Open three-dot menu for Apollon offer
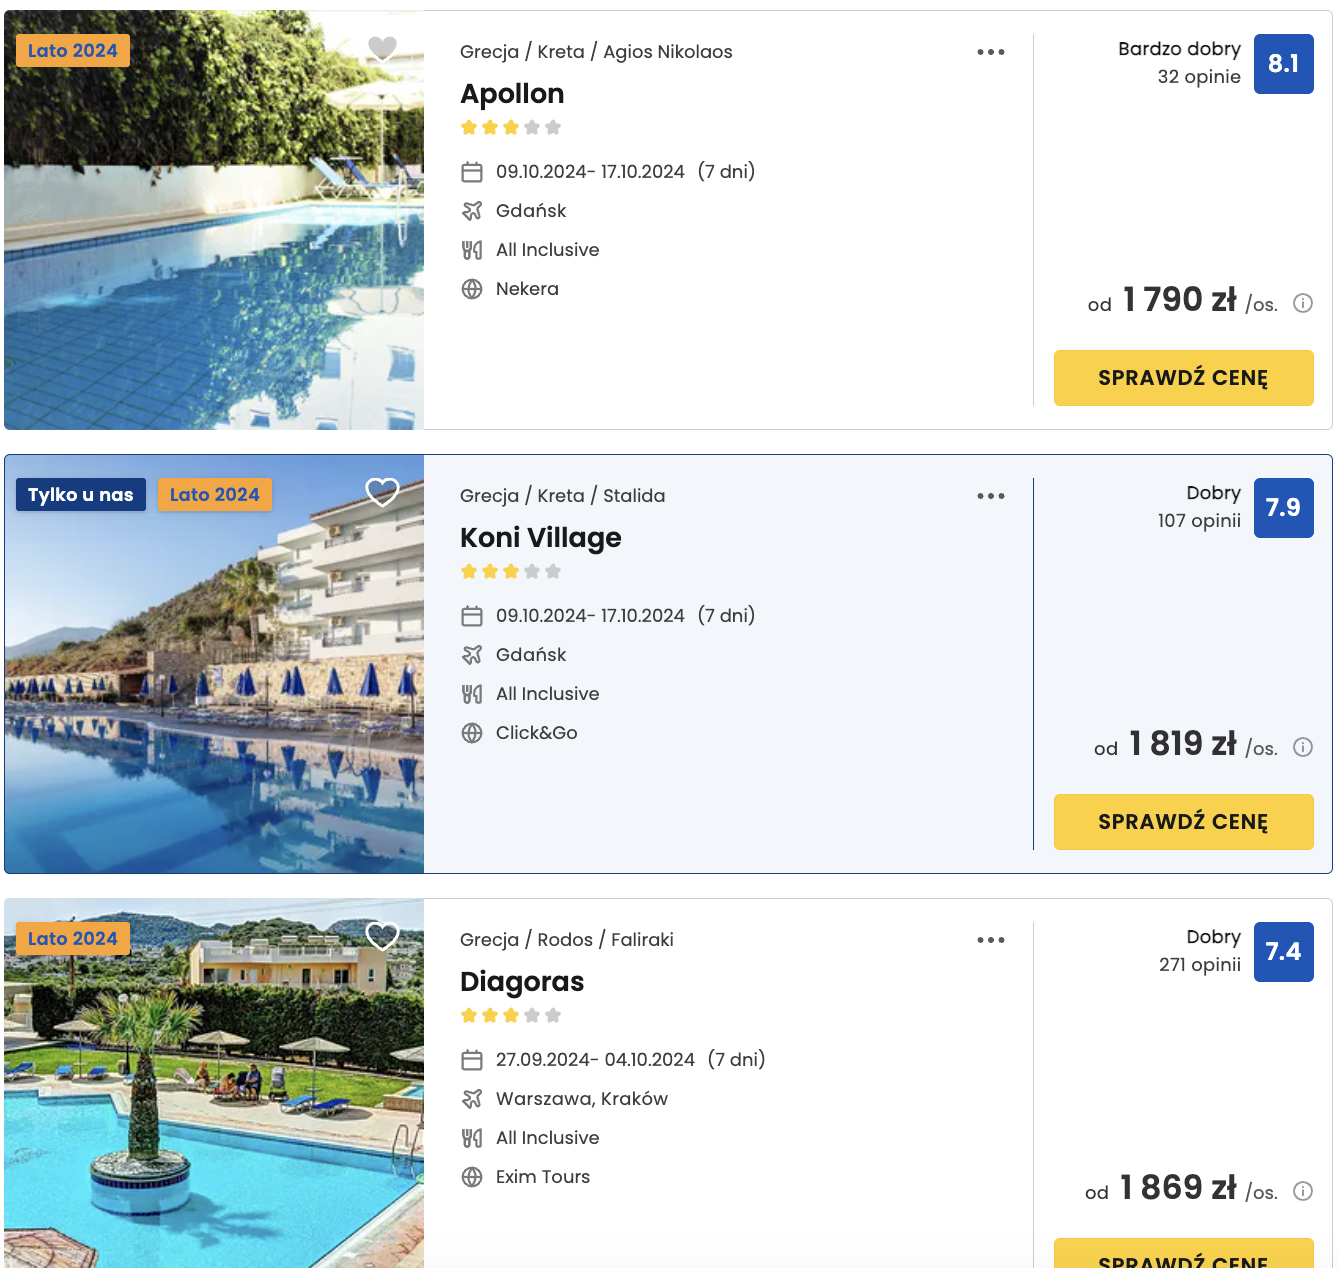This screenshot has width=1338, height=1268. point(991,52)
